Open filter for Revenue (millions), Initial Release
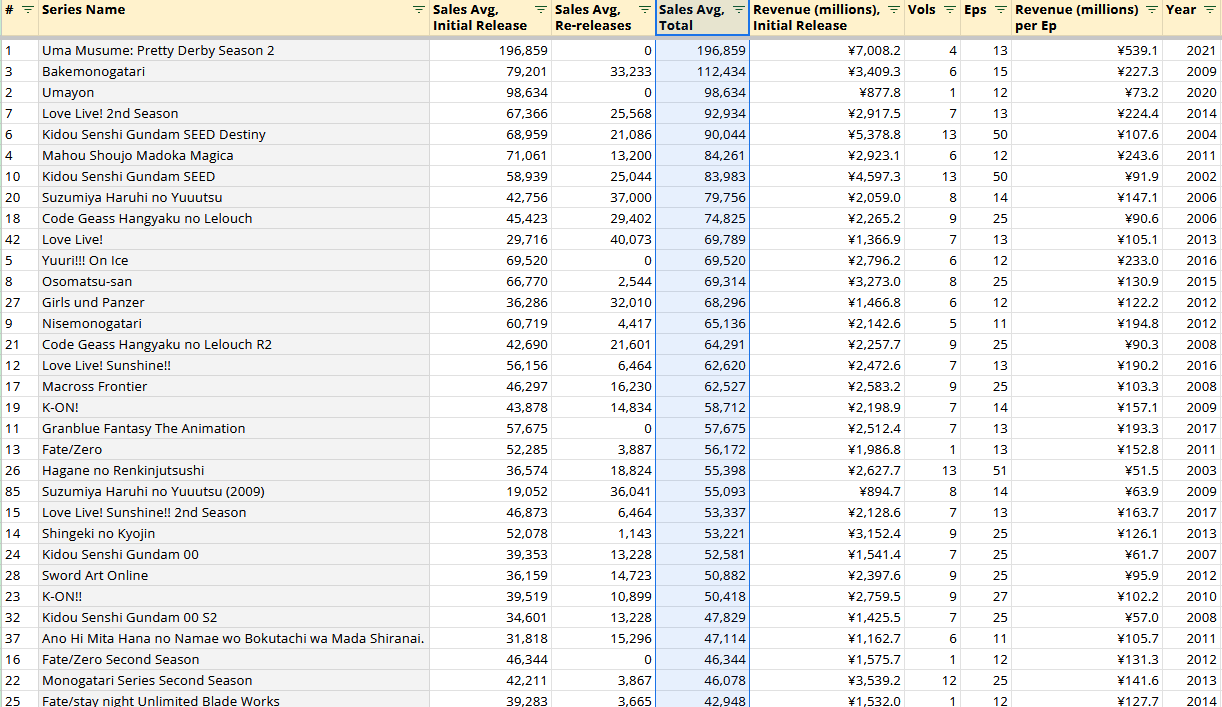 (x=893, y=10)
